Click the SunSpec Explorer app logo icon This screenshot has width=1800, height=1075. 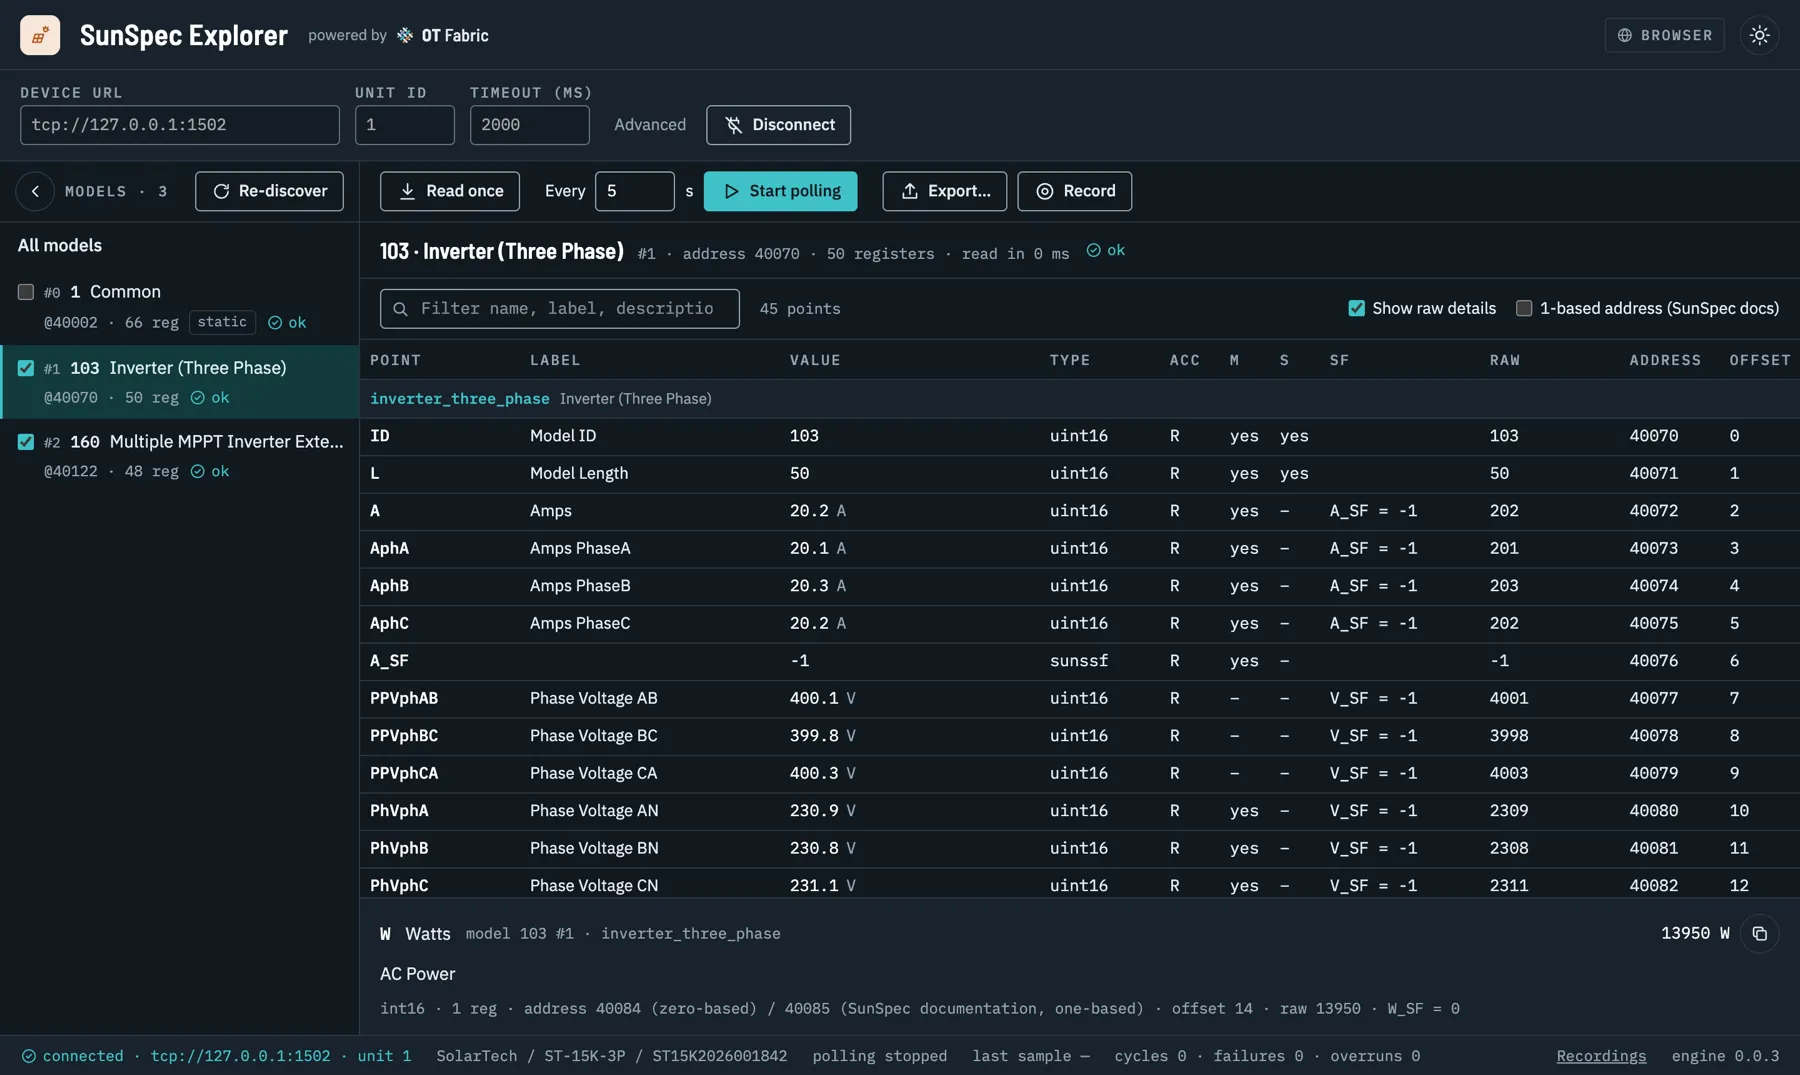40,35
